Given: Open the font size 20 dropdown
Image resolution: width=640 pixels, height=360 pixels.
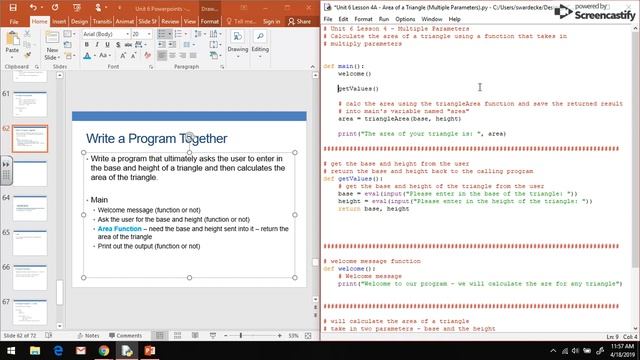Looking at the screenshot, I should 149,34.
